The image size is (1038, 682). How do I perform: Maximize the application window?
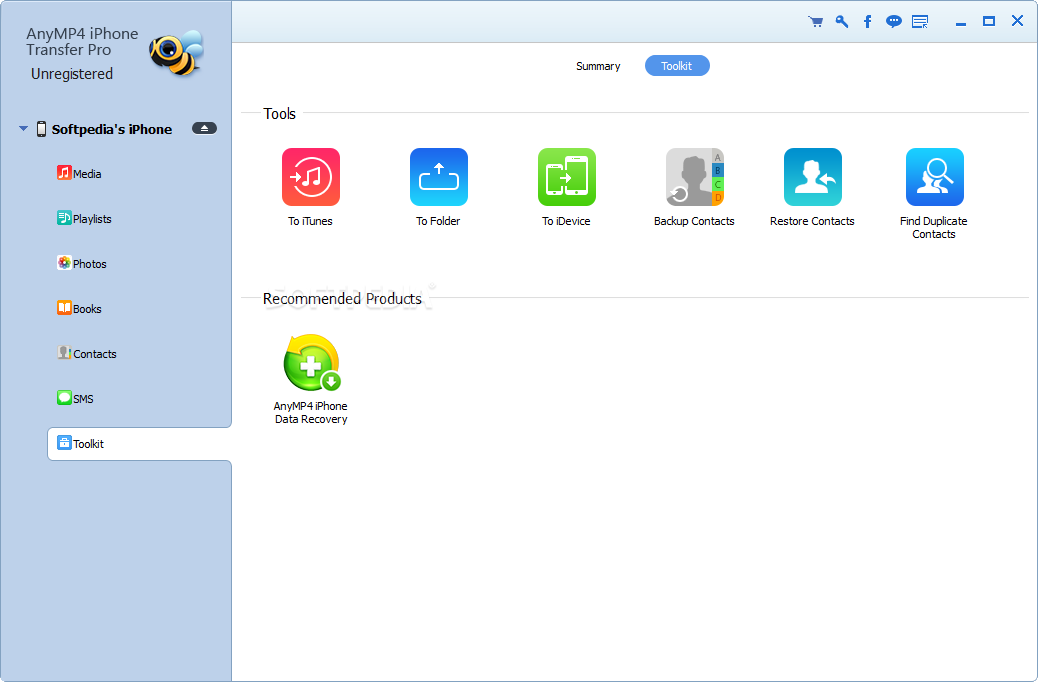988,22
